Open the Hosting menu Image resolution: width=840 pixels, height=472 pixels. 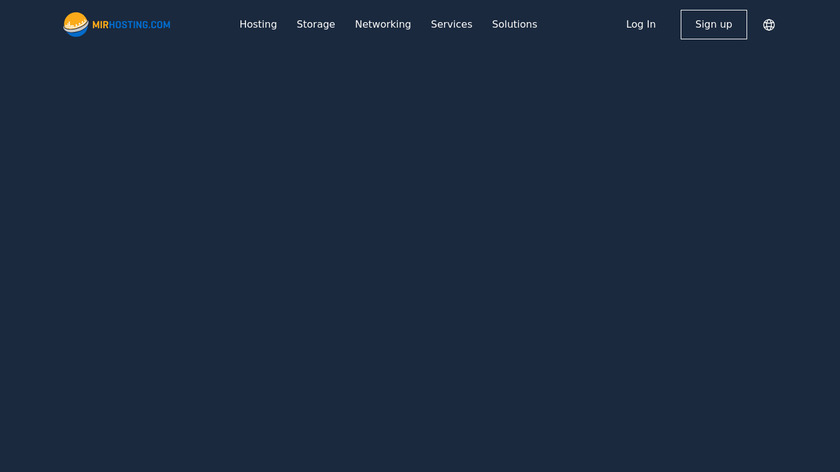tap(258, 25)
